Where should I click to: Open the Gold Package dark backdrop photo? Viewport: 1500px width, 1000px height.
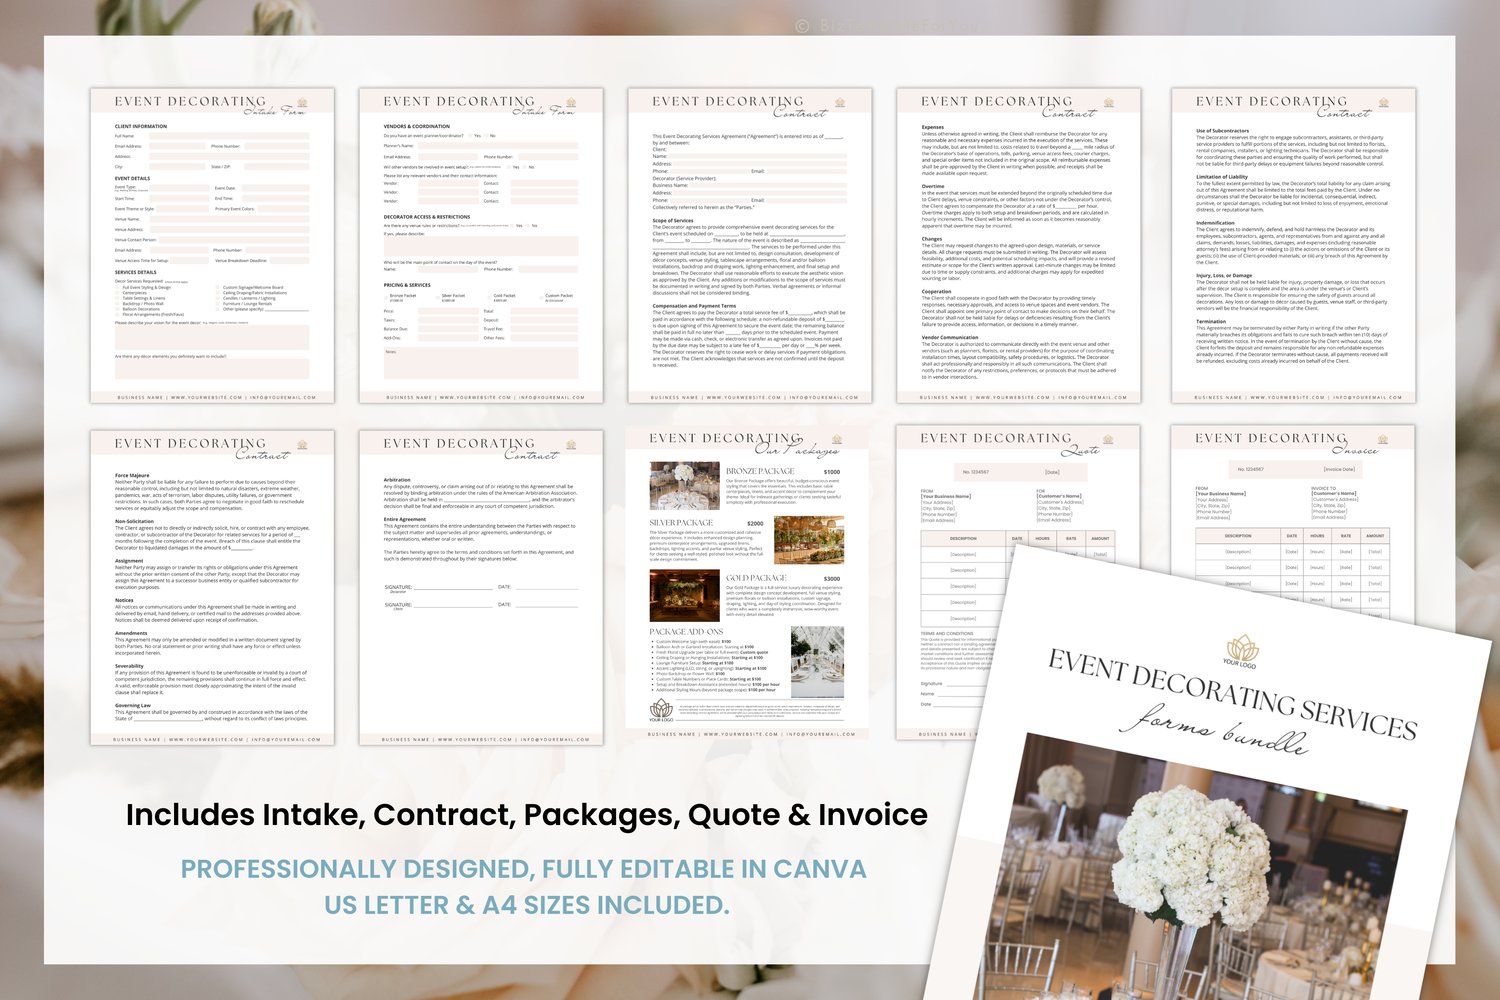[685, 596]
